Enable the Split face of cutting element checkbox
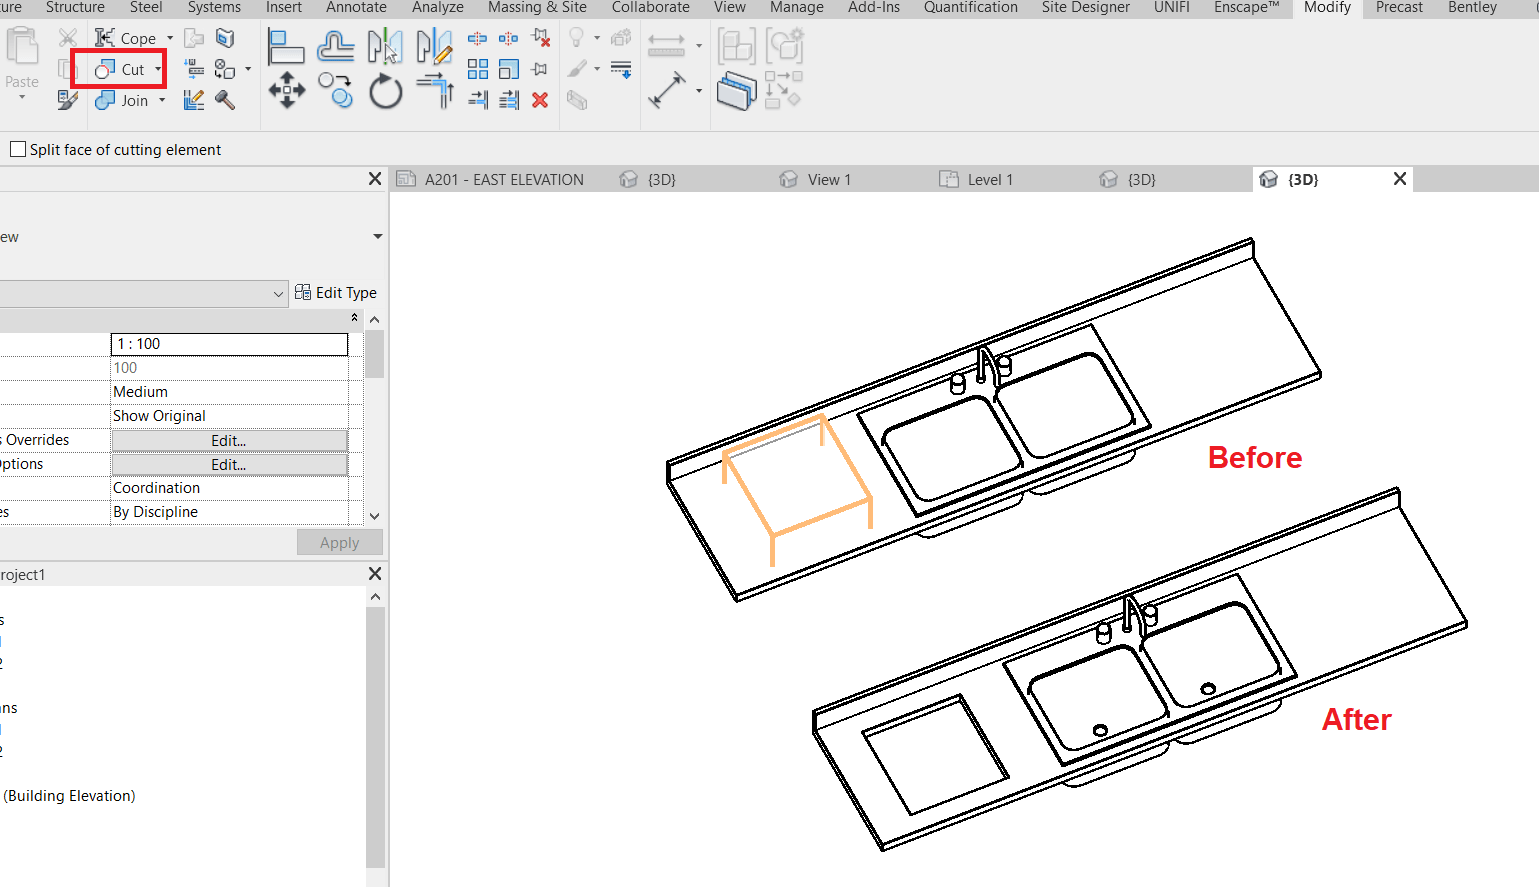Viewport: 1539px width, 887px height. click(x=17, y=149)
